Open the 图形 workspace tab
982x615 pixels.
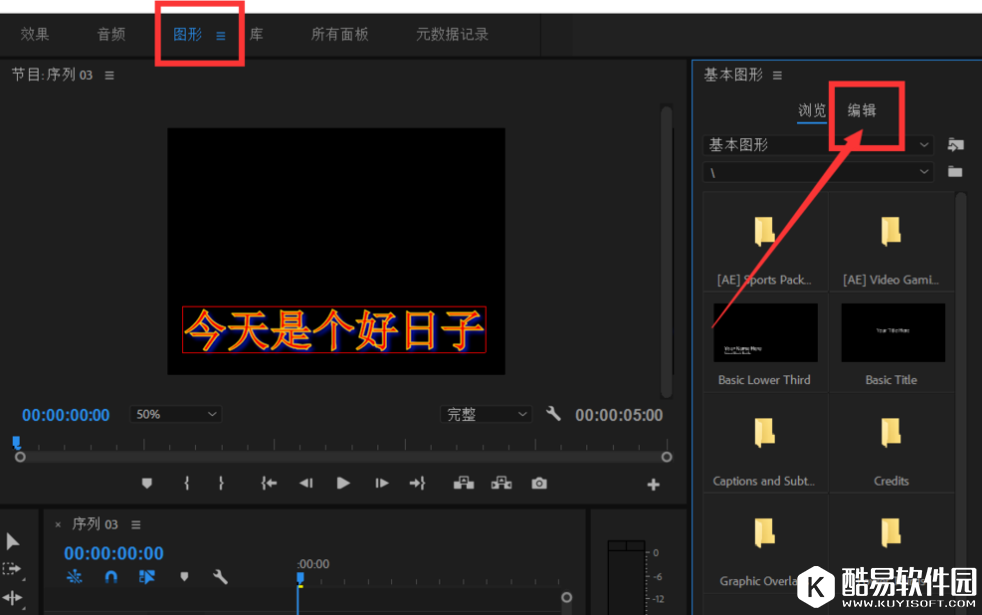point(188,34)
